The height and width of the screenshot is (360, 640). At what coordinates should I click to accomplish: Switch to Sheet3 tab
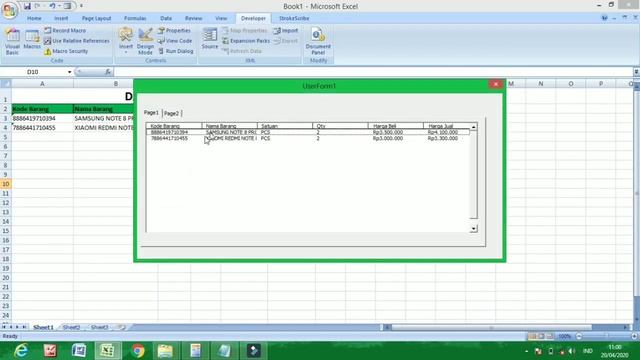pyautogui.click(x=99, y=327)
